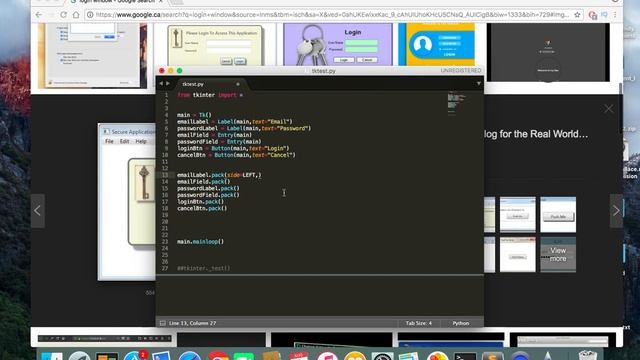Close the Google image preview panel
This screenshot has height=360, width=640.
(609, 109)
